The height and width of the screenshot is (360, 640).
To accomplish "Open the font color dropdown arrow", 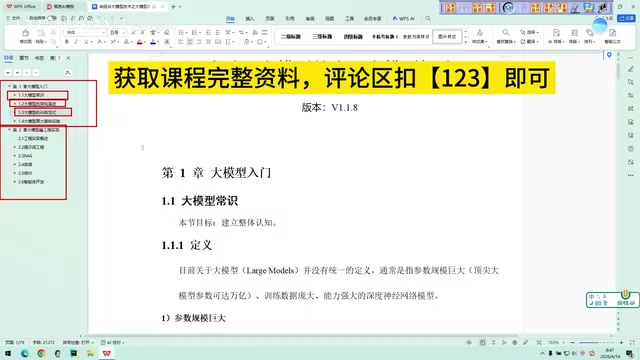I will (145, 42).
